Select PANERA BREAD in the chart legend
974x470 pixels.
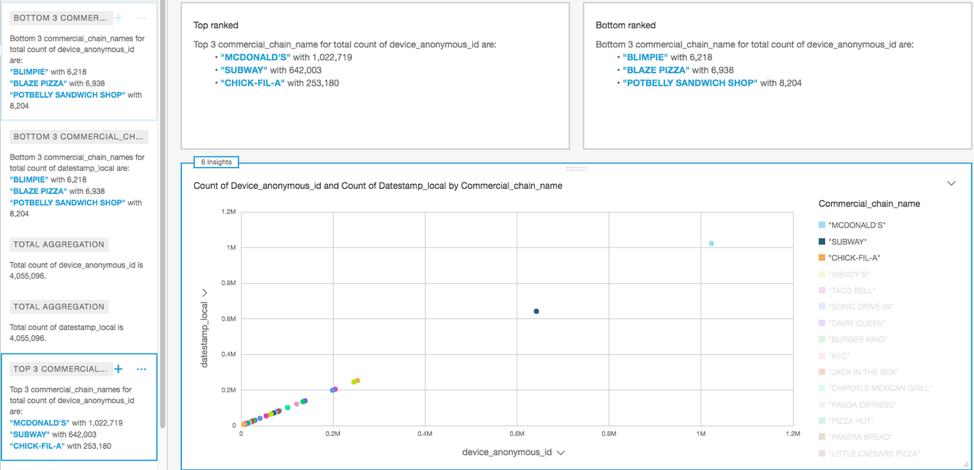(860, 437)
